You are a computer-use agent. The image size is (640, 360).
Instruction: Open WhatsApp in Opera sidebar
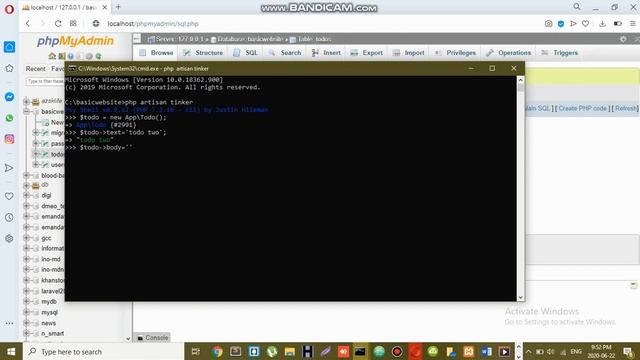[x=9, y=118]
